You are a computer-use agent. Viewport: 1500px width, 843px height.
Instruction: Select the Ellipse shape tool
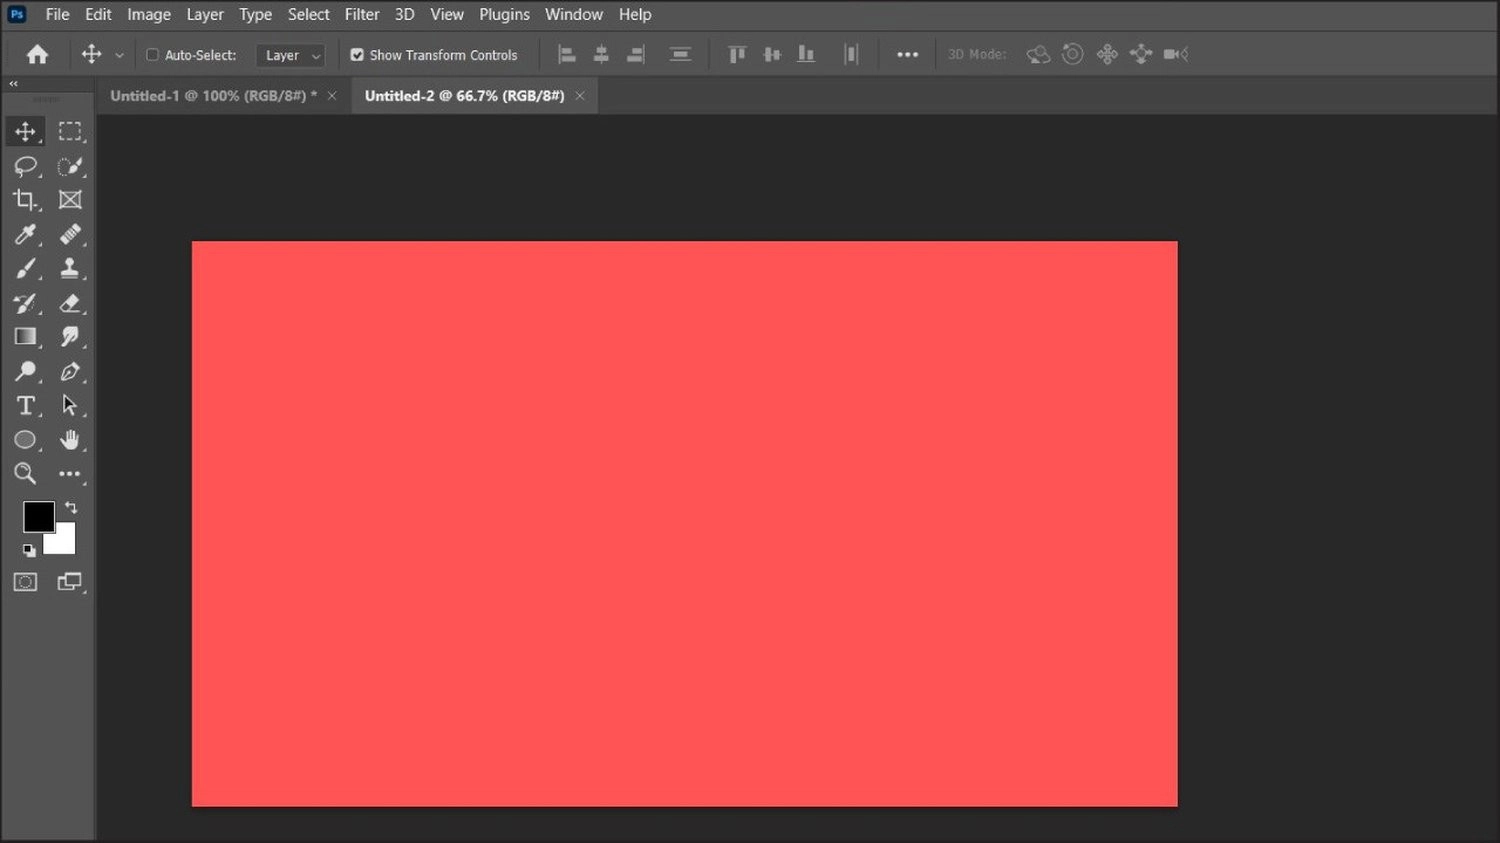(25, 440)
